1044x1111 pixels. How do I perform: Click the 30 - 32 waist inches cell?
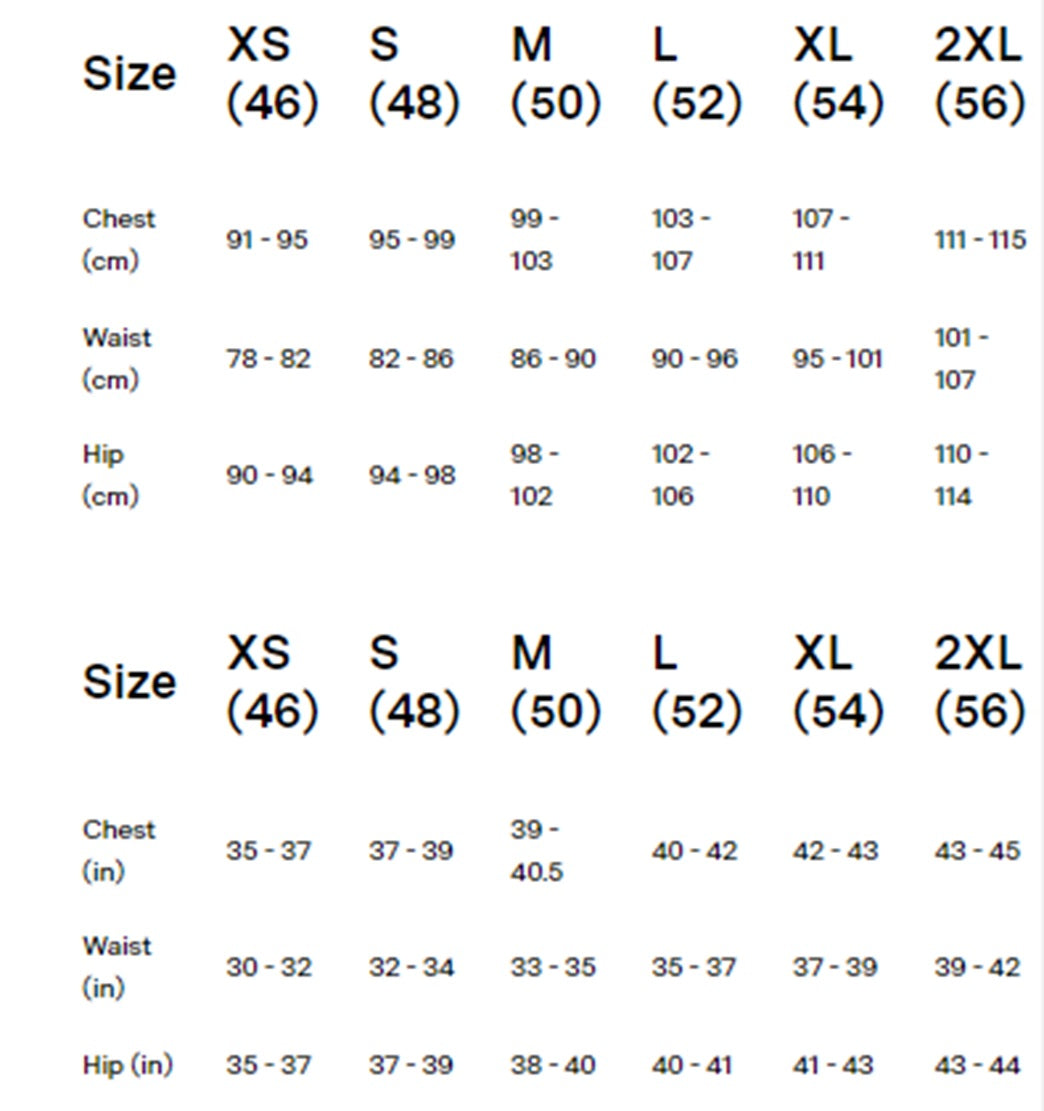[x=269, y=967]
